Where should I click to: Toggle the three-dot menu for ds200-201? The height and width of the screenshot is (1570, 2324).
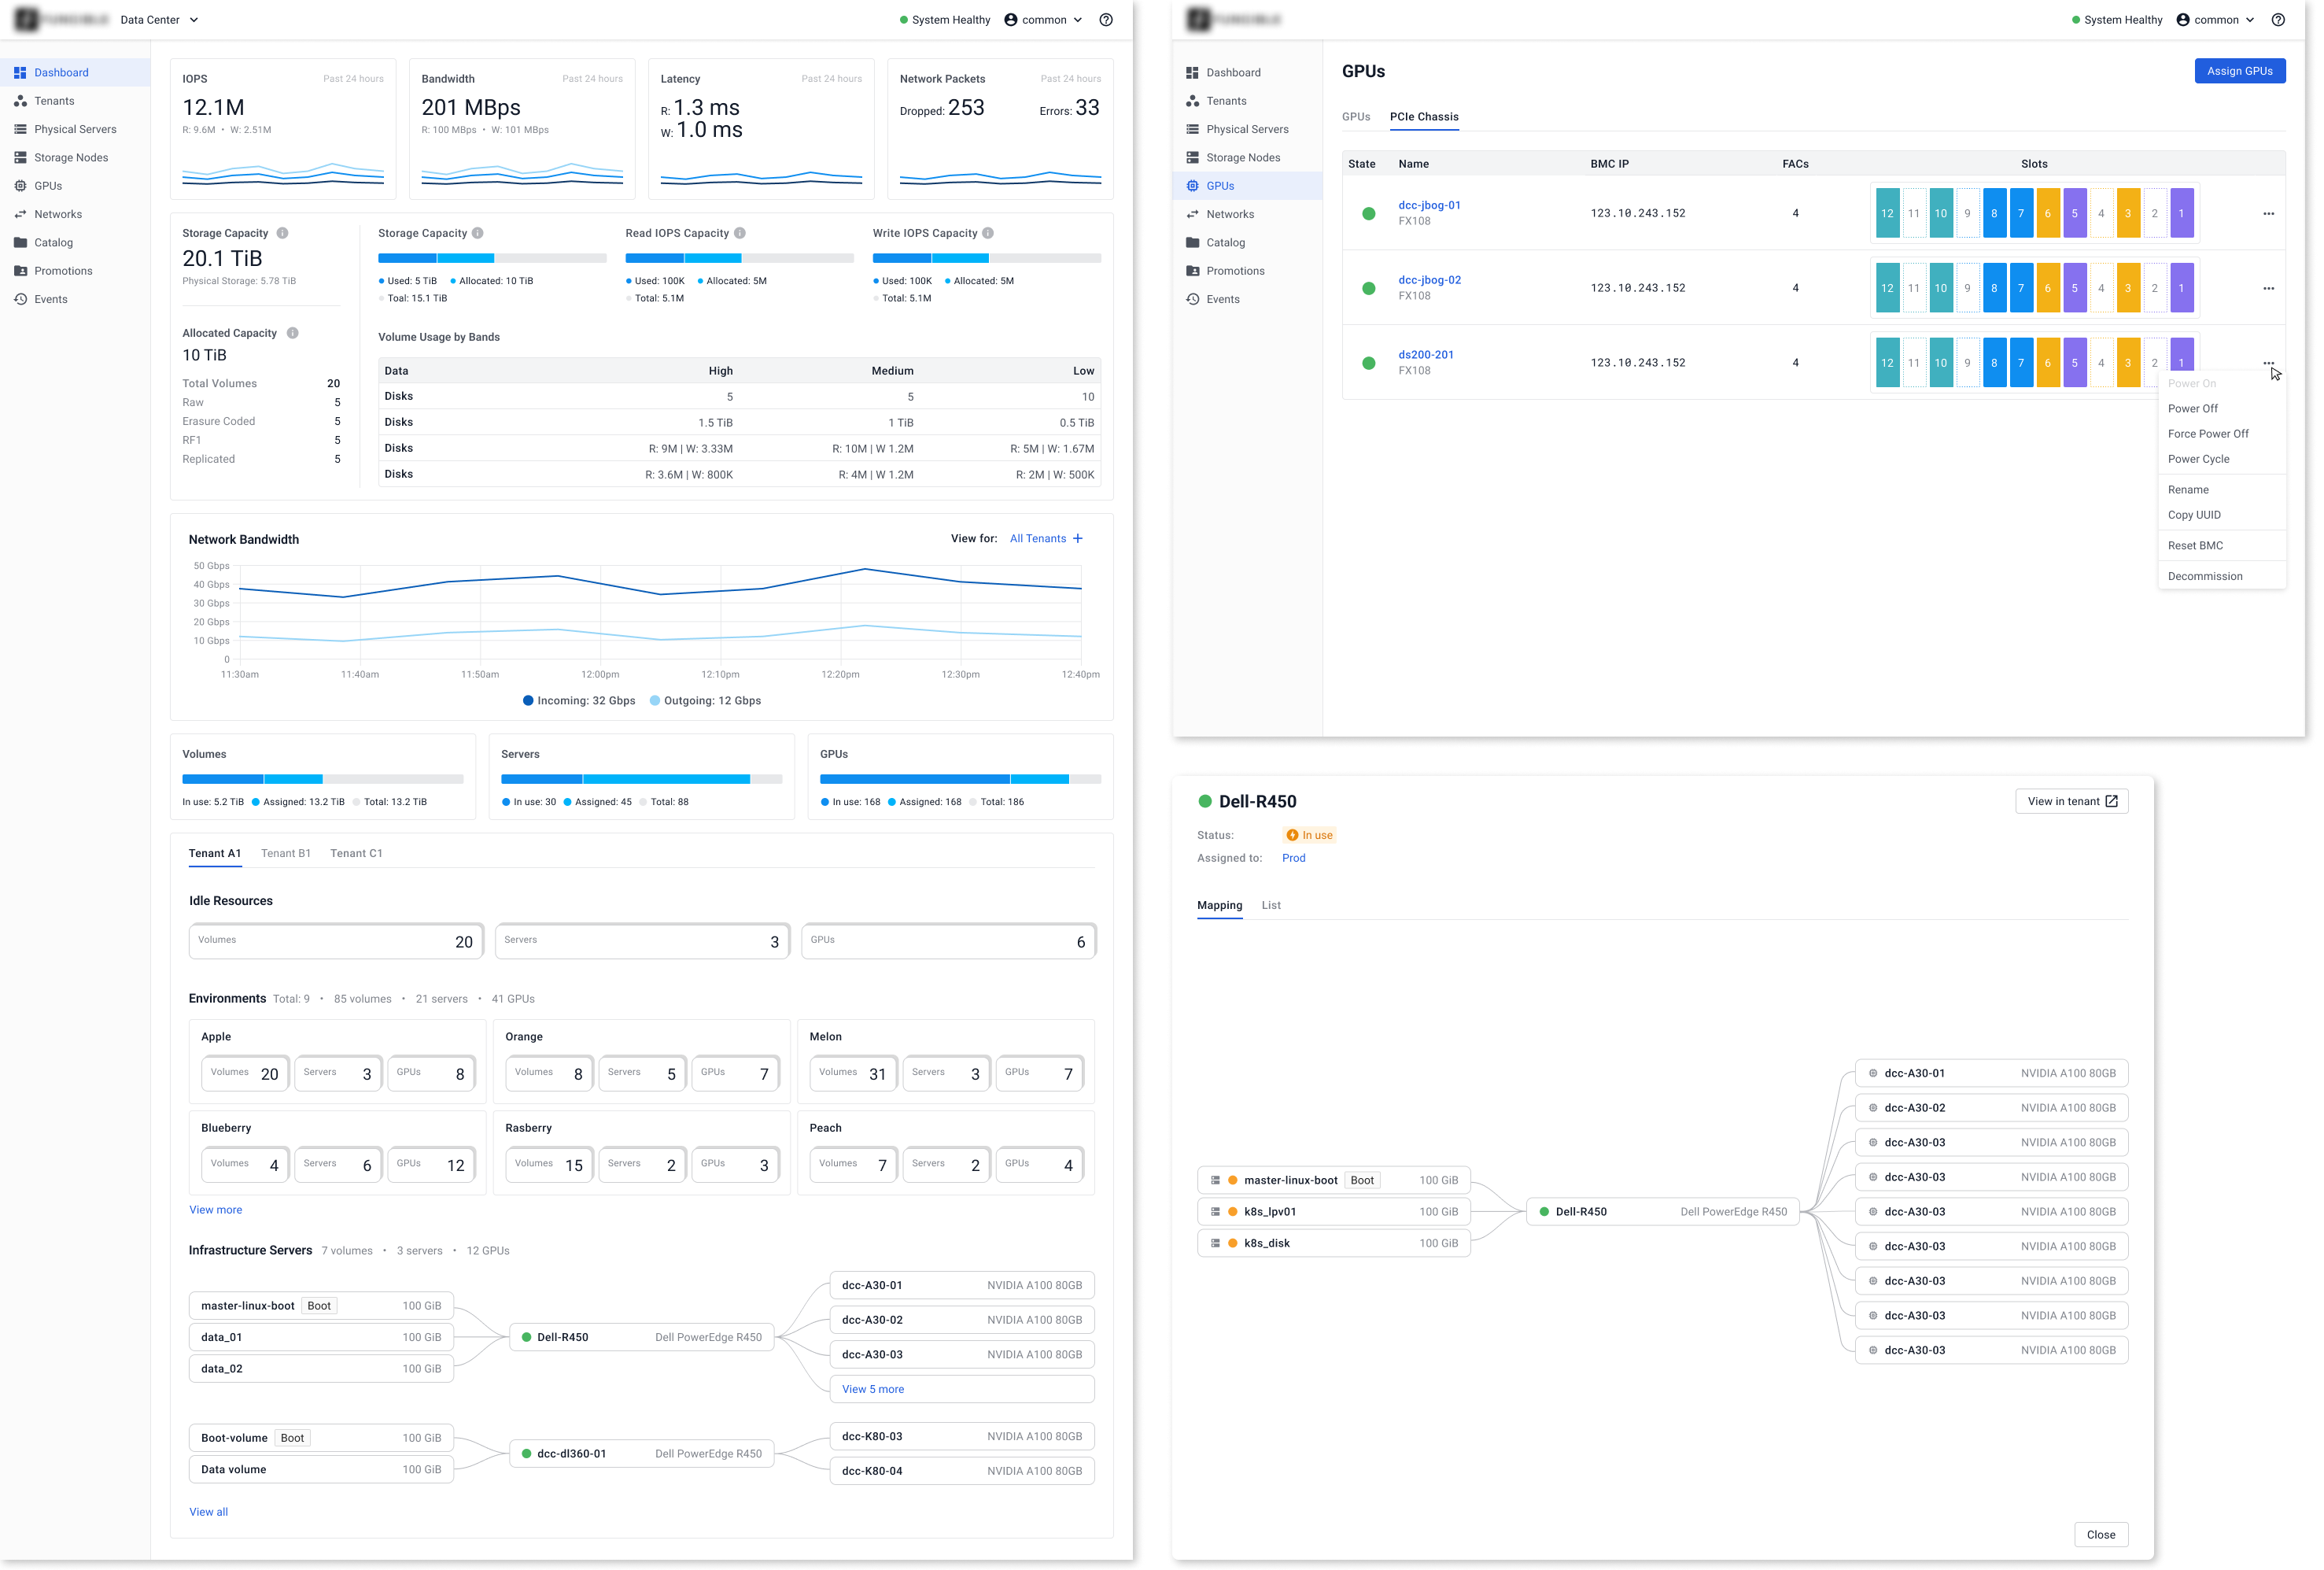tap(2268, 363)
